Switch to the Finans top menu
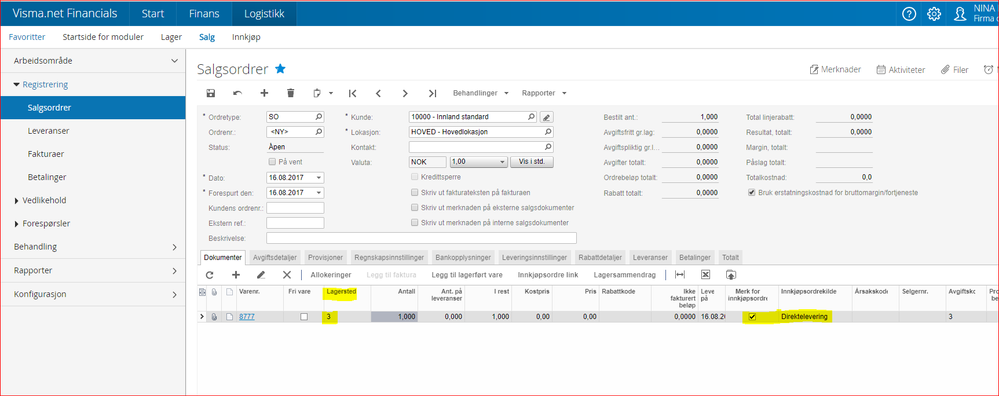999x396 pixels. tap(204, 13)
